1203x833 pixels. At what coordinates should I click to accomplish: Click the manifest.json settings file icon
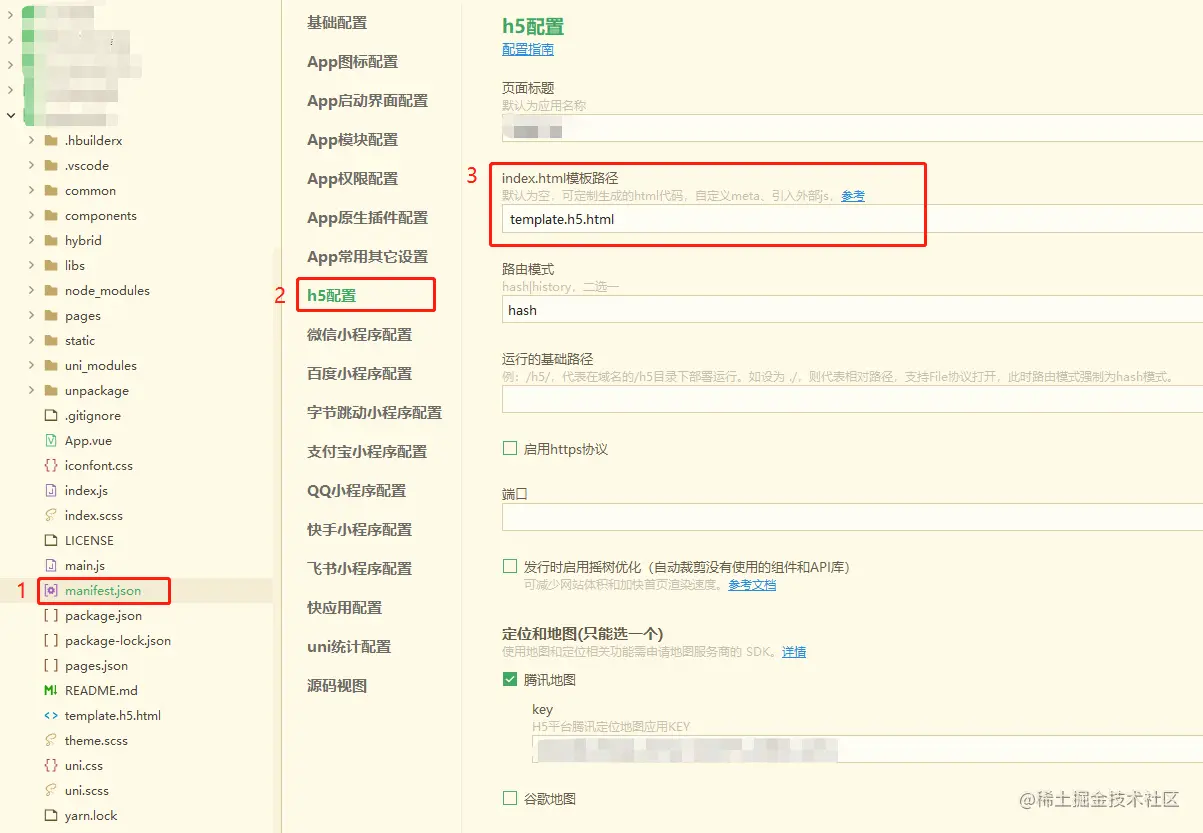coord(51,591)
